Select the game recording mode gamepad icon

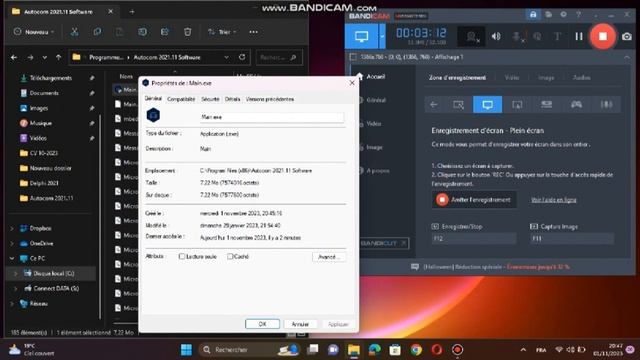click(x=576, y=104)
